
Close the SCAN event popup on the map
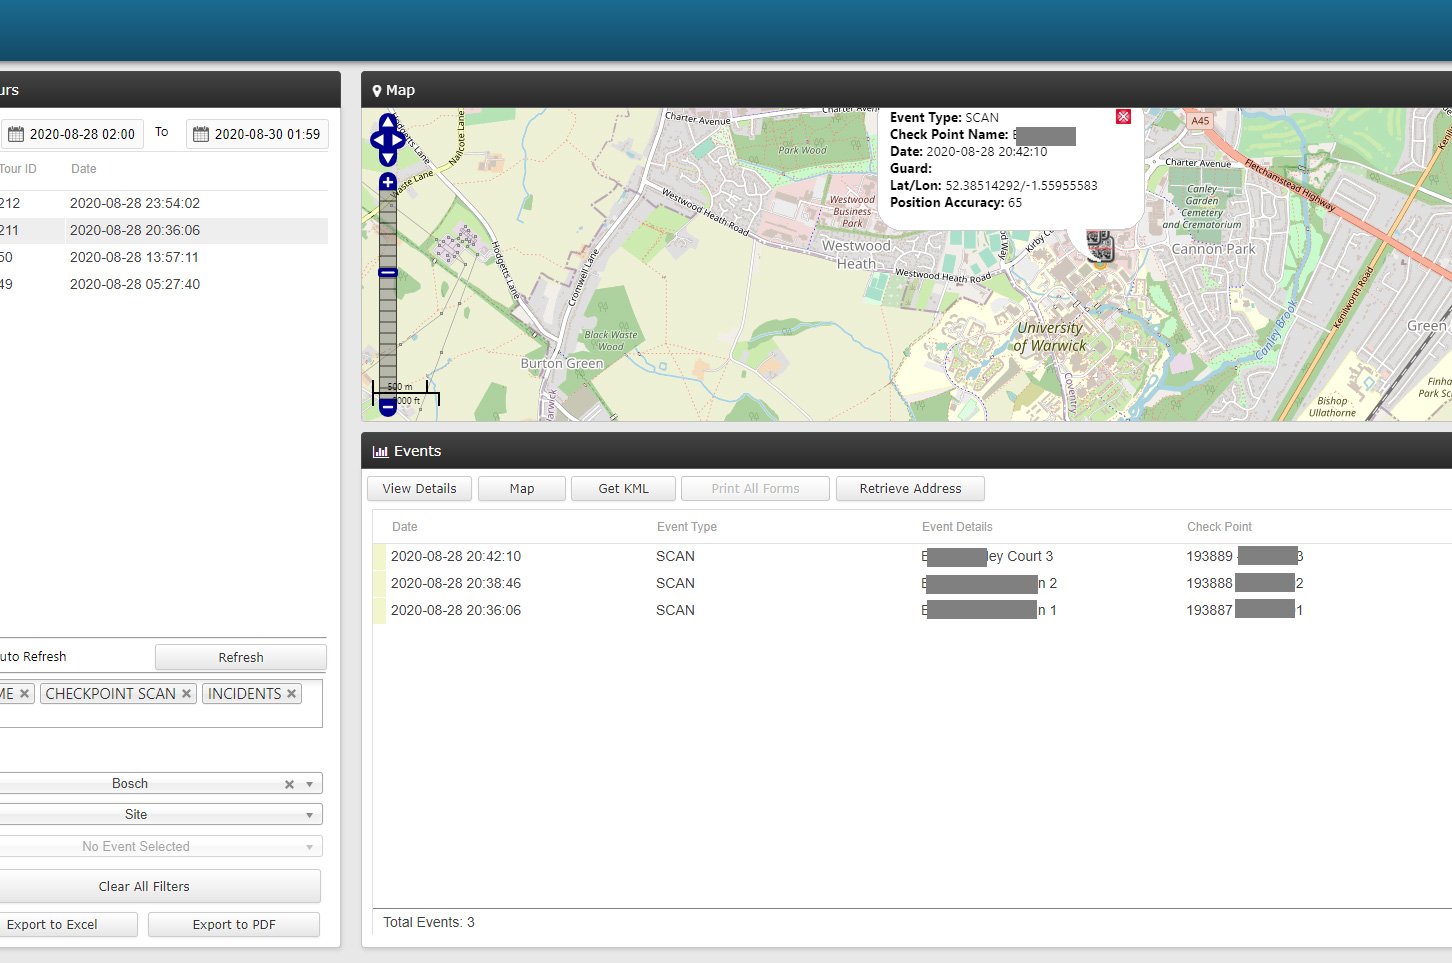tap(1123, 117)
